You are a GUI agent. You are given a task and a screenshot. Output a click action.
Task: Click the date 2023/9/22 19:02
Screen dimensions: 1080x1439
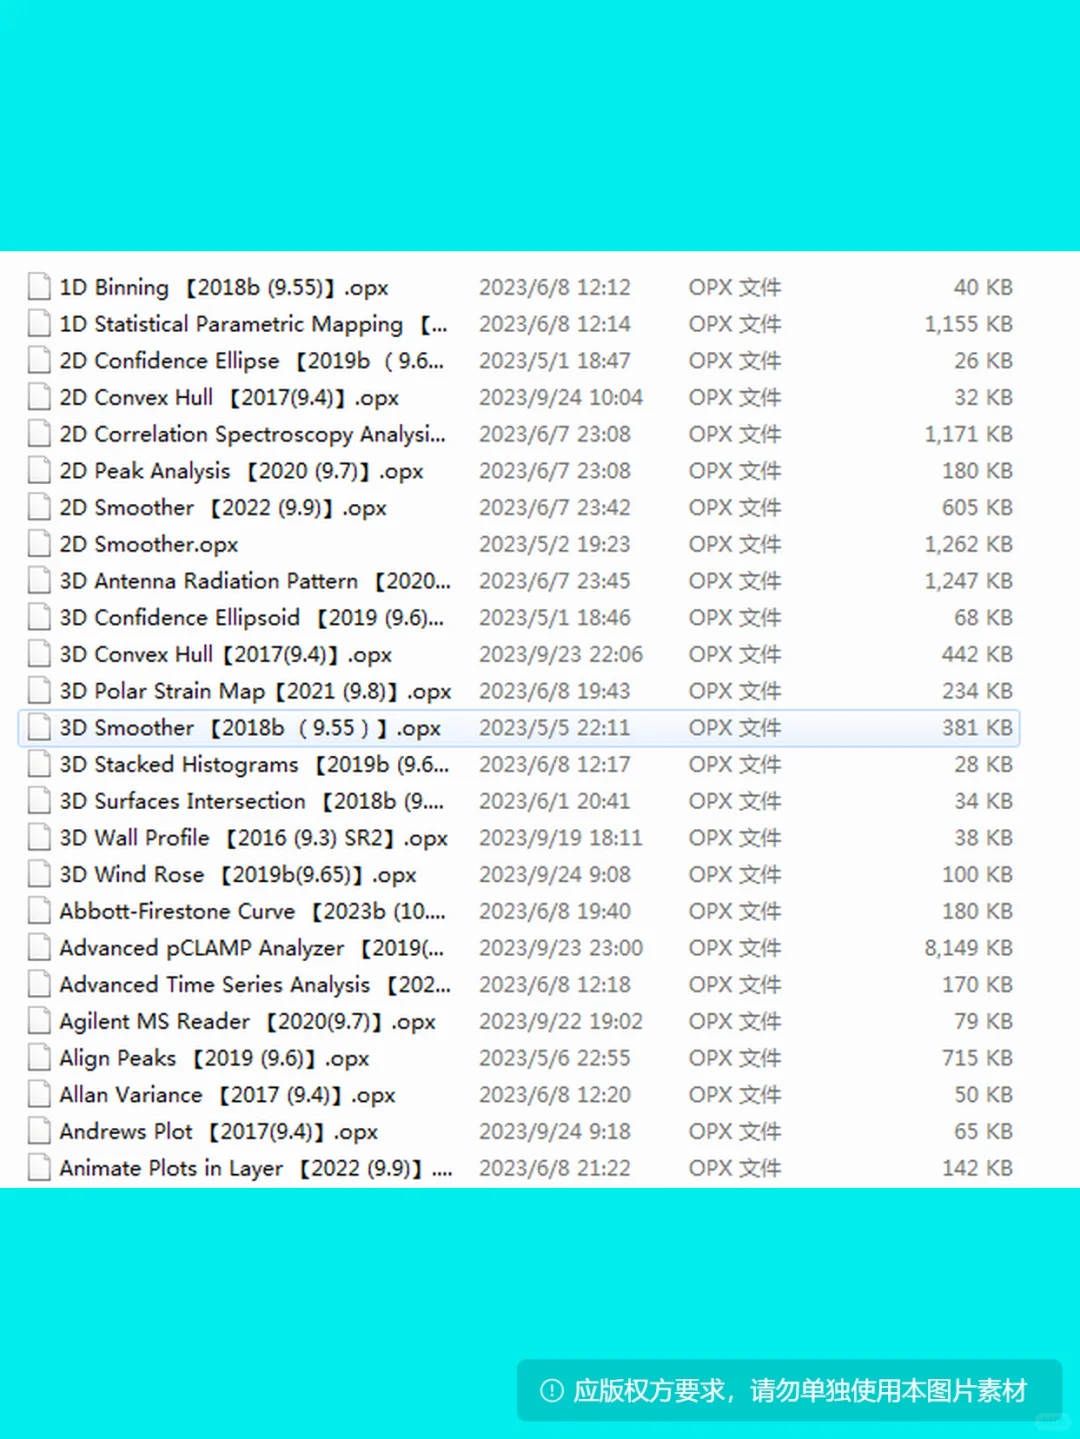[560, 1022]
